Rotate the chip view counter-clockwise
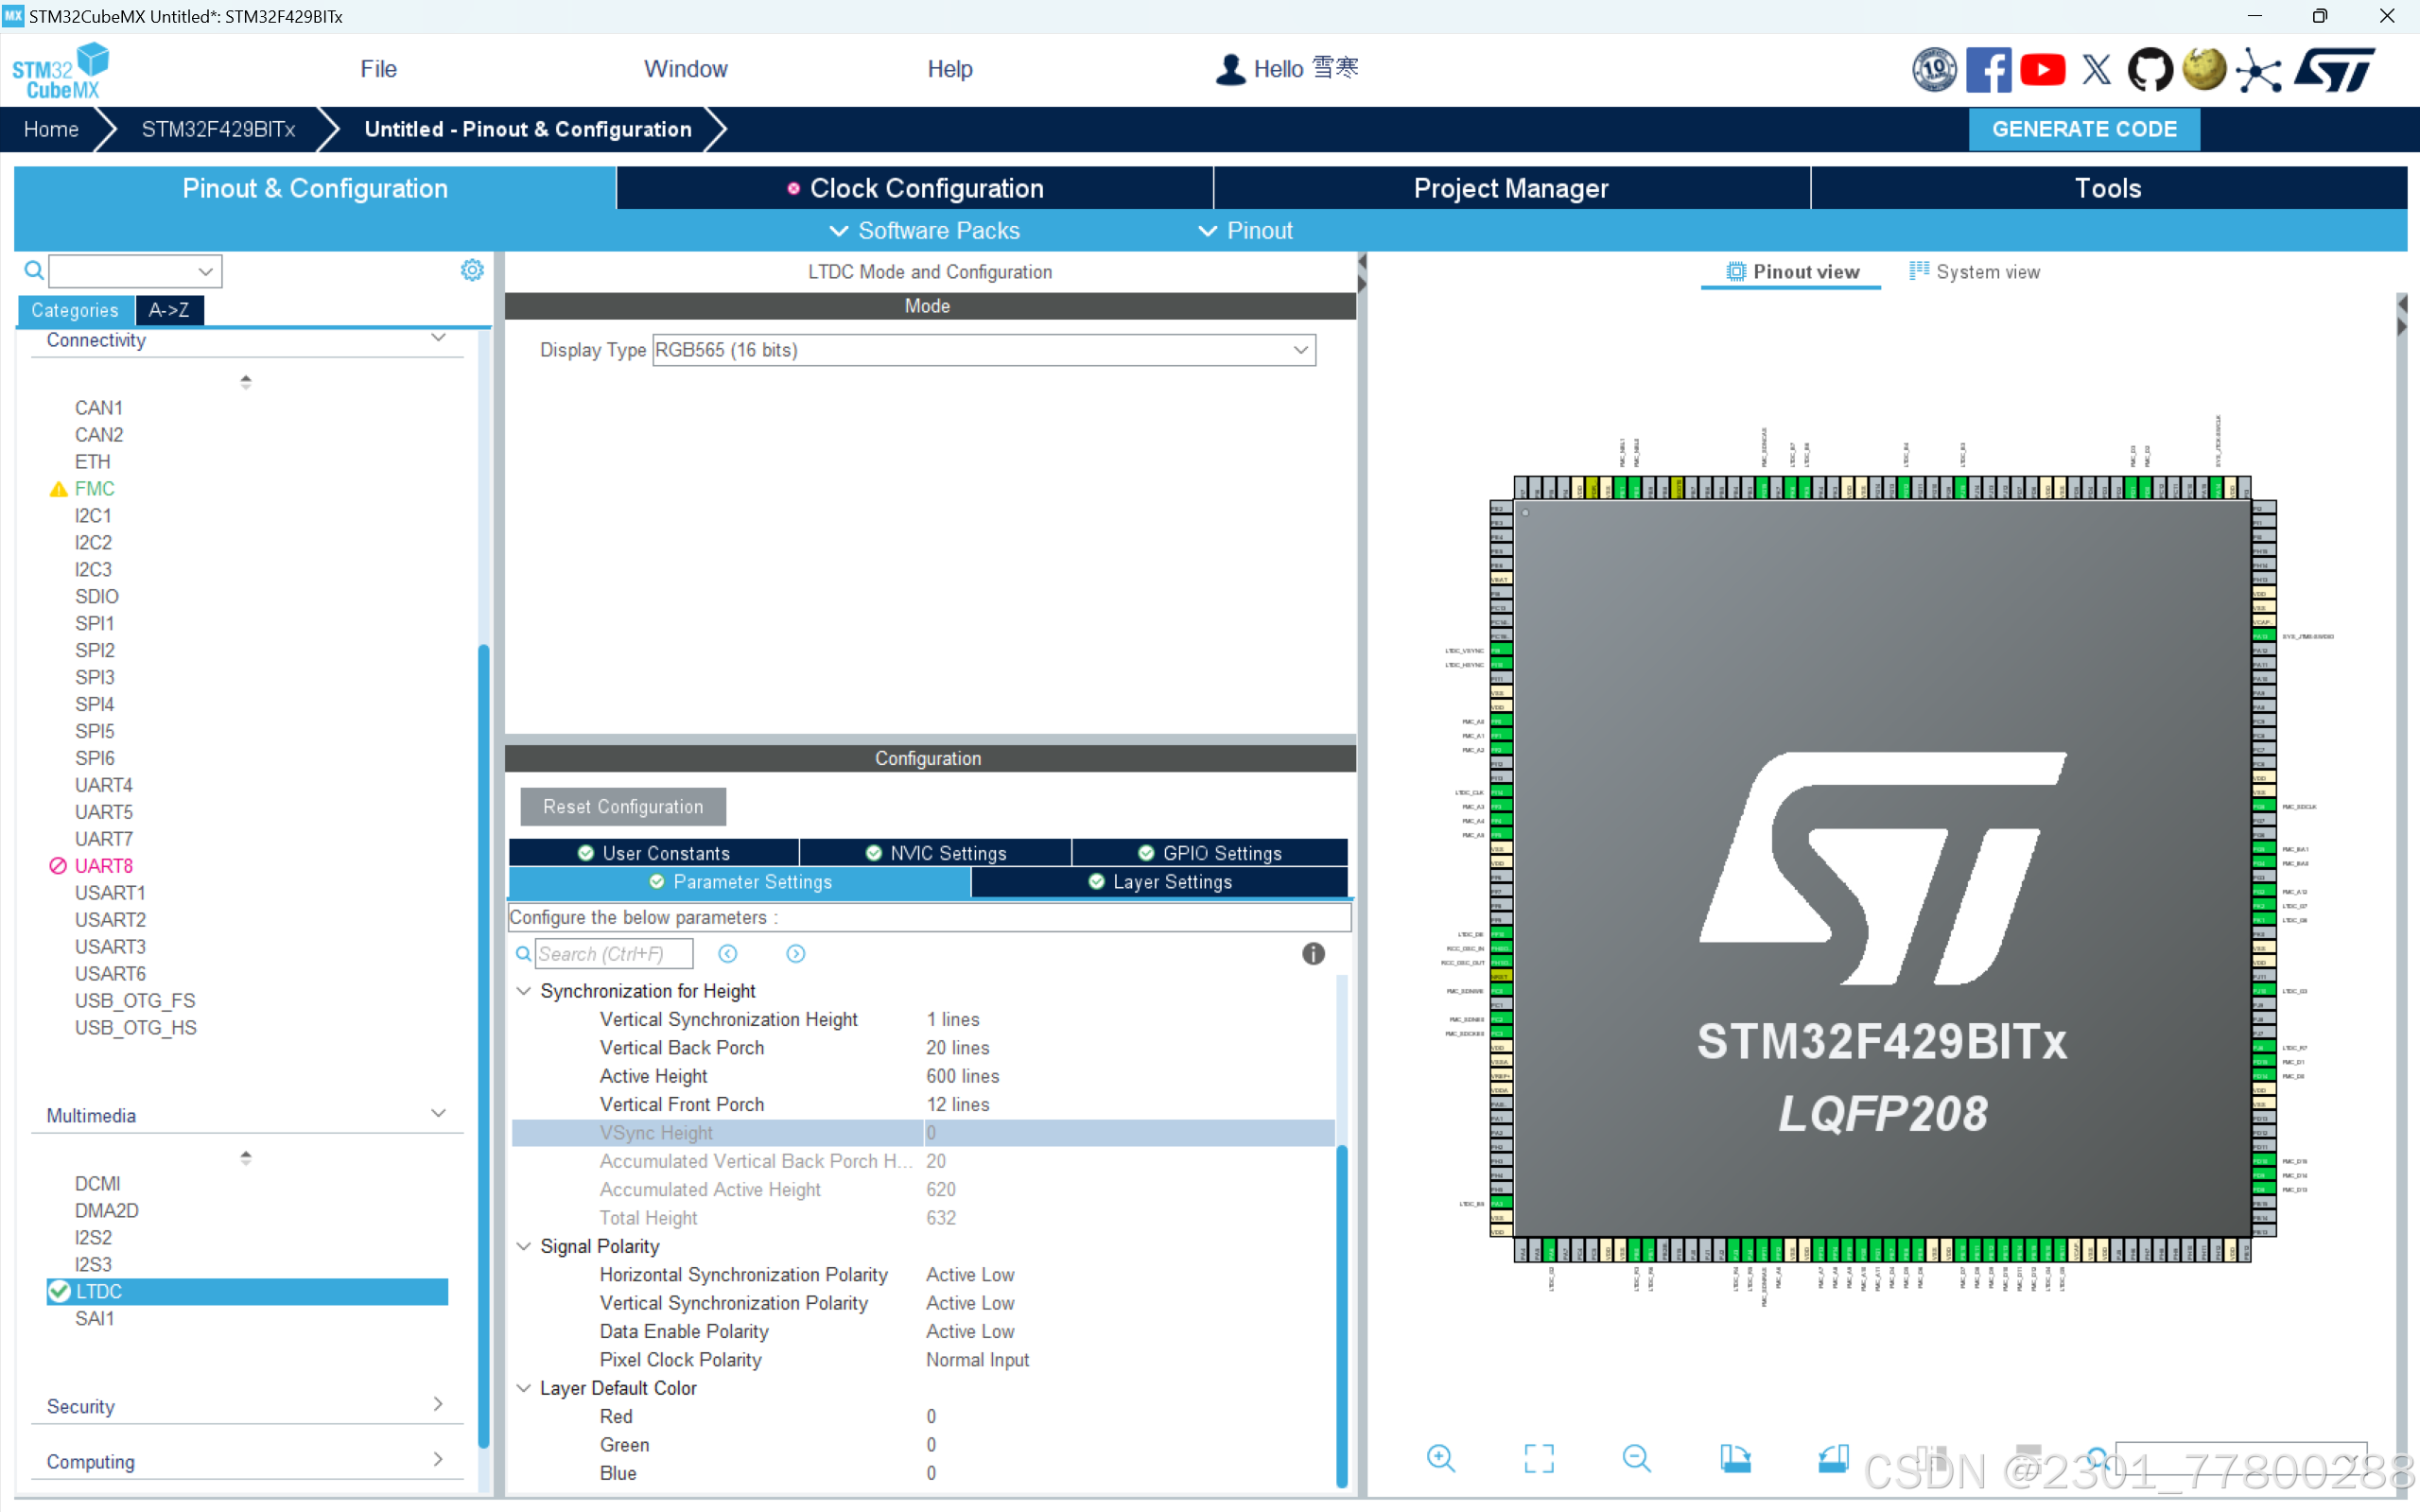Viewport: 2420px width, 1512px height. point(1832,1458)
